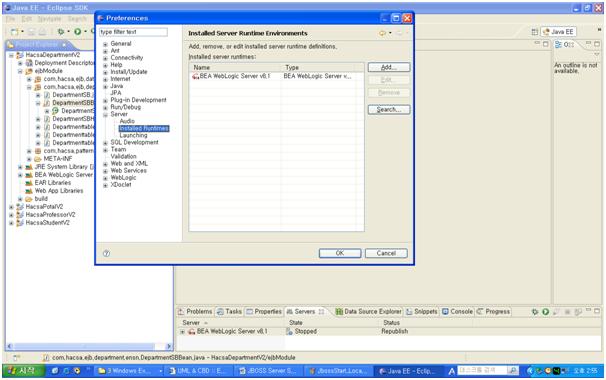Click the Cancel button

pos(386,253)
